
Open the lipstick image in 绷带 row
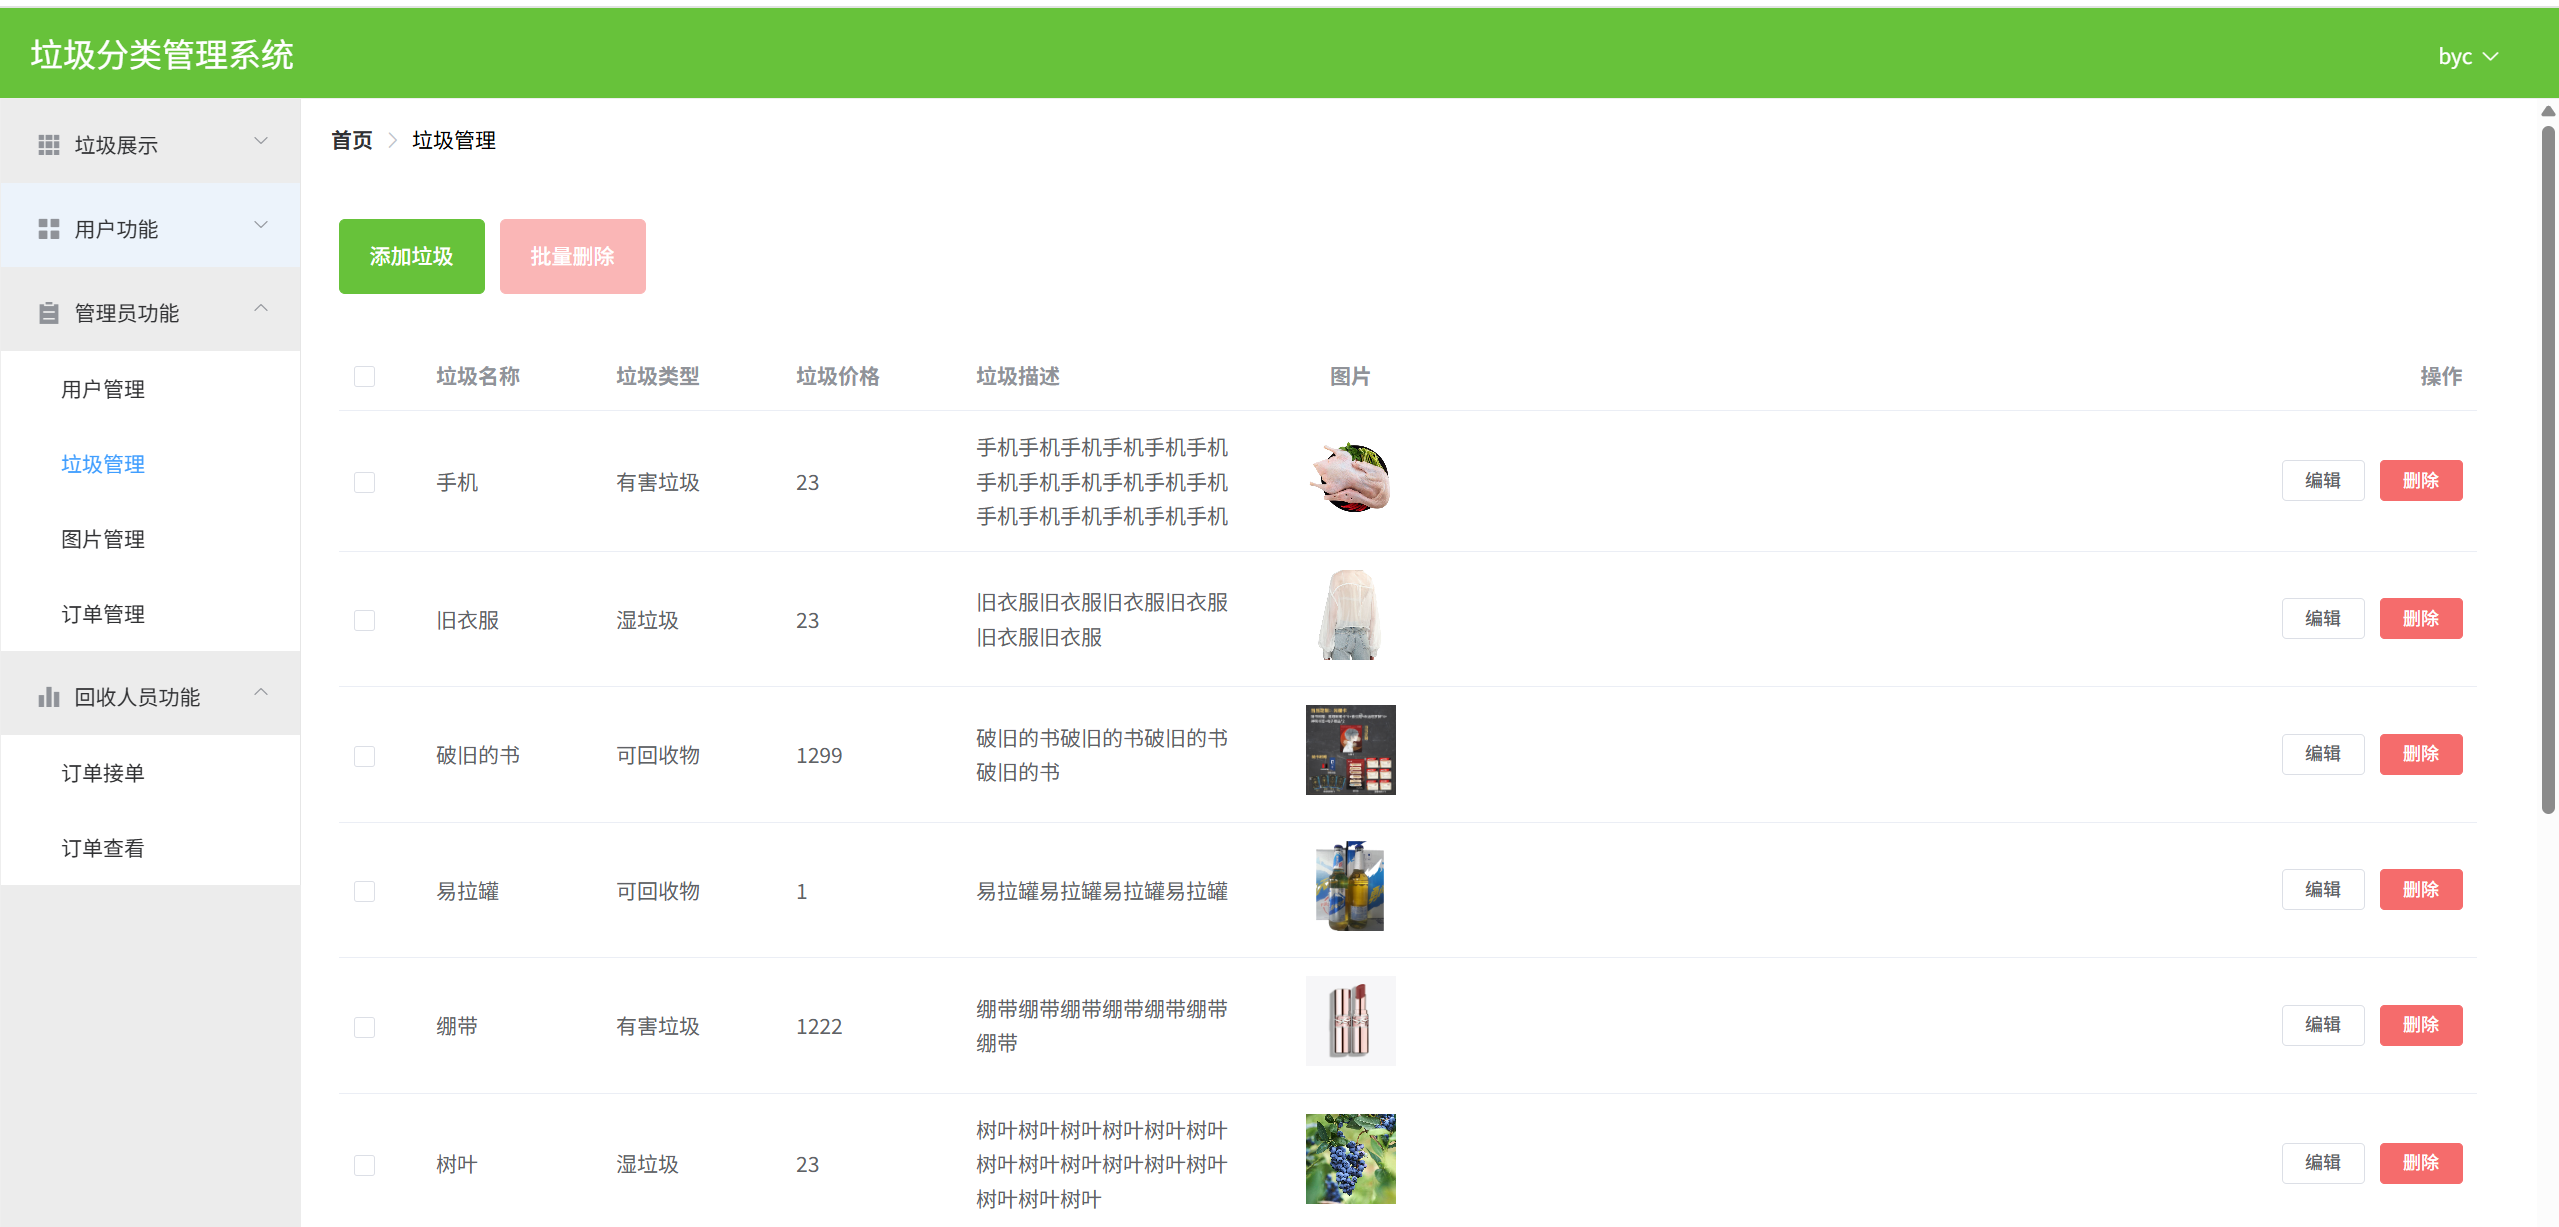[1350, 1021]
